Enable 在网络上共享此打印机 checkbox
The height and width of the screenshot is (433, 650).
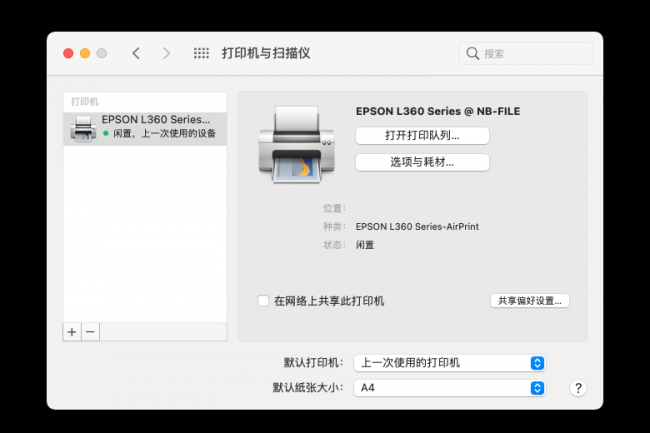coord(263,300)
